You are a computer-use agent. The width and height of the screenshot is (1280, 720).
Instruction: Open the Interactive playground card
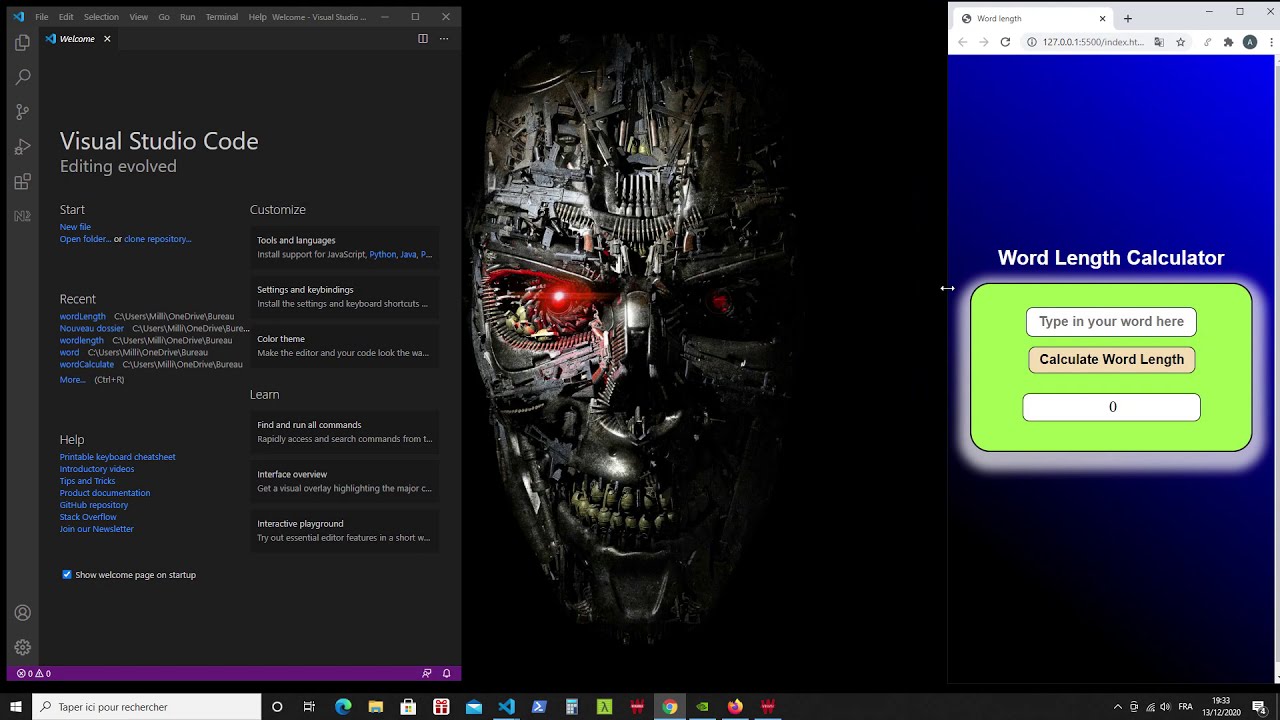pyautogui.click(x=344, y=531)
